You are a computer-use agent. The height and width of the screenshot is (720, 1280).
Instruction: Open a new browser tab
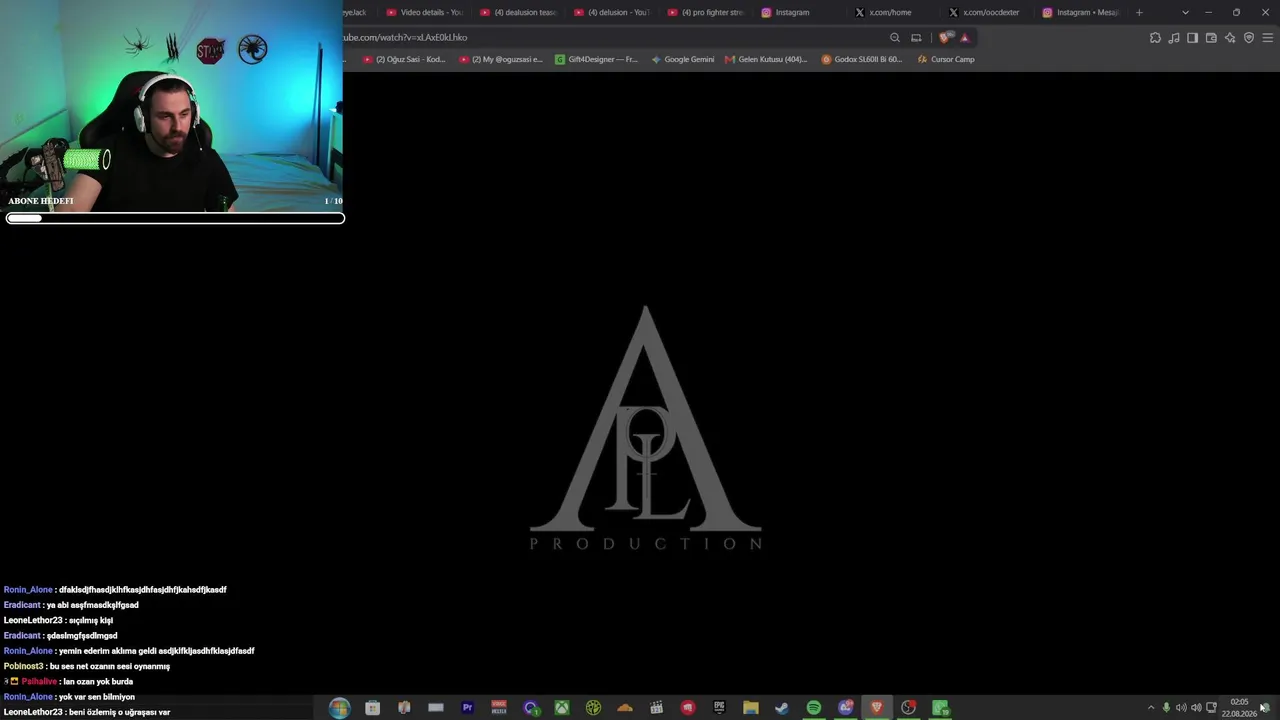point(1139,12)
